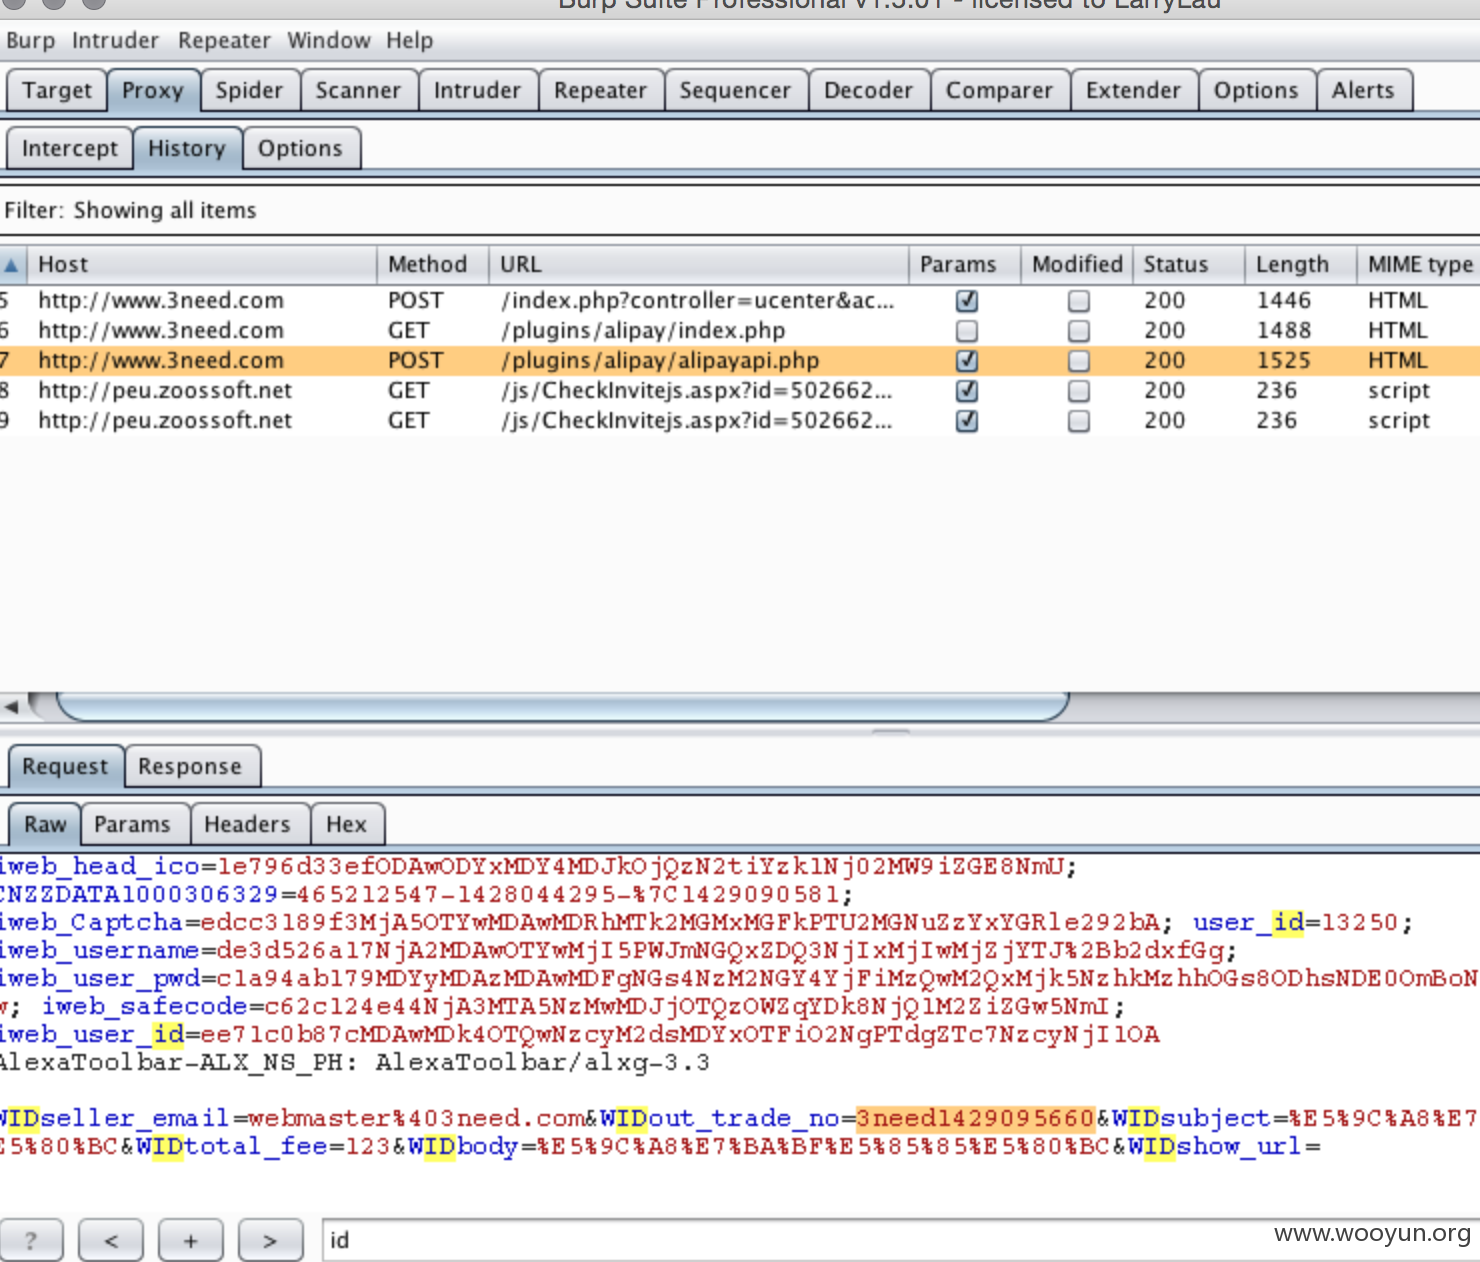The image size is (1480, 1262).
Task: Switch to the Intruder tool tab
Action: 477,90
